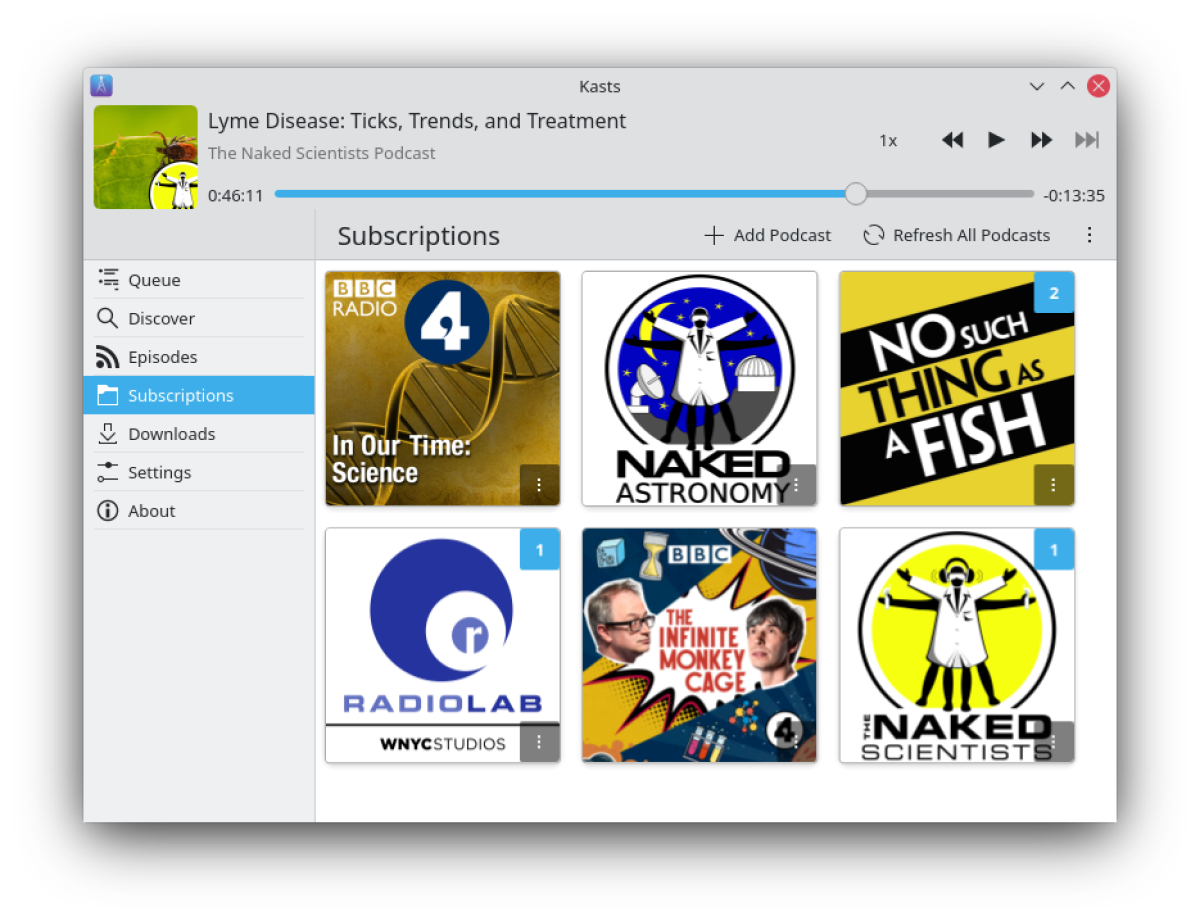This screenshot has height=921, width=1200.
Task: Click The Naked Scientists Podcast subtitle in player
Action: 322,153
